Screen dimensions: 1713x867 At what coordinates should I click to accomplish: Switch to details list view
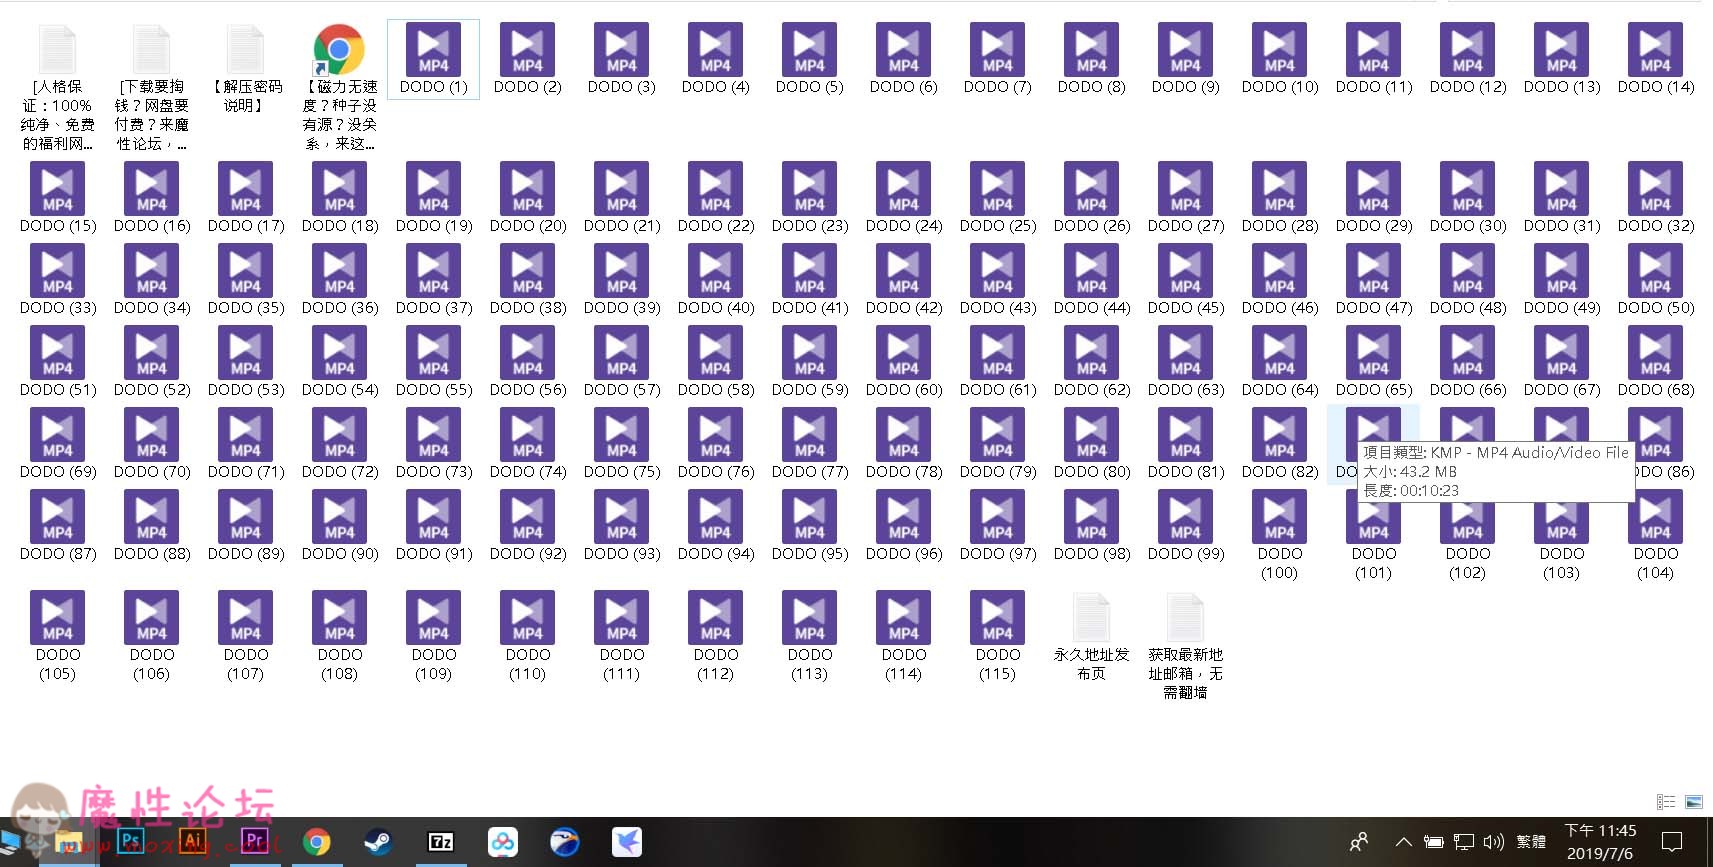coord(1666,802)
